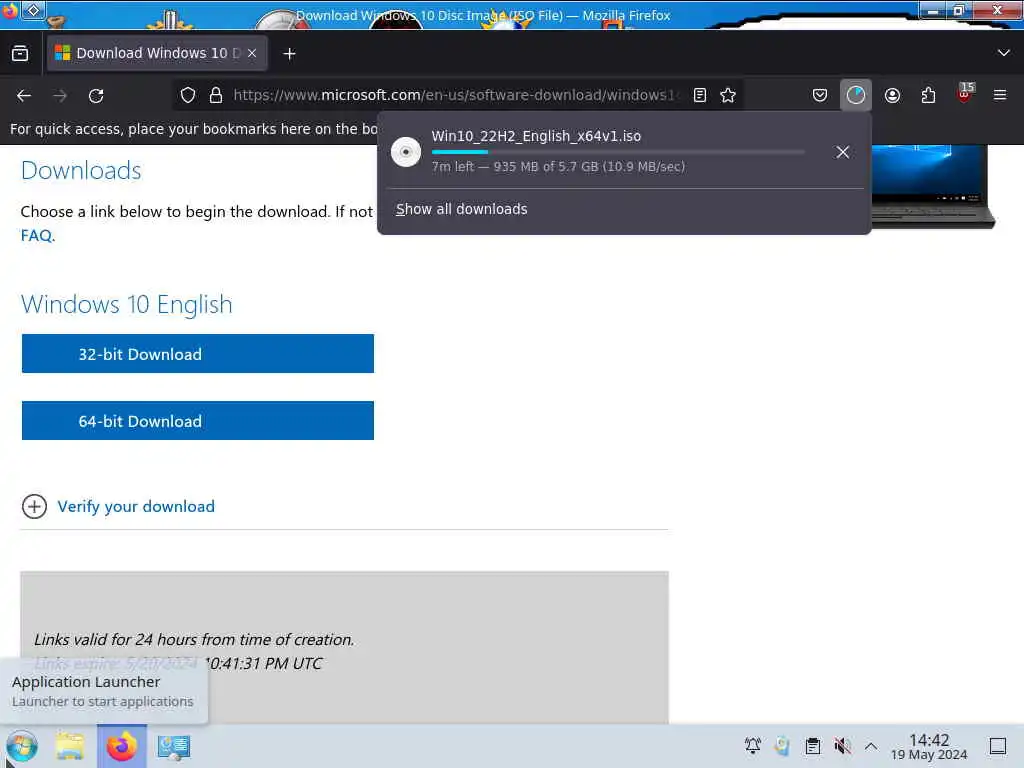Toggle reader view in address bar

[699, 95]
